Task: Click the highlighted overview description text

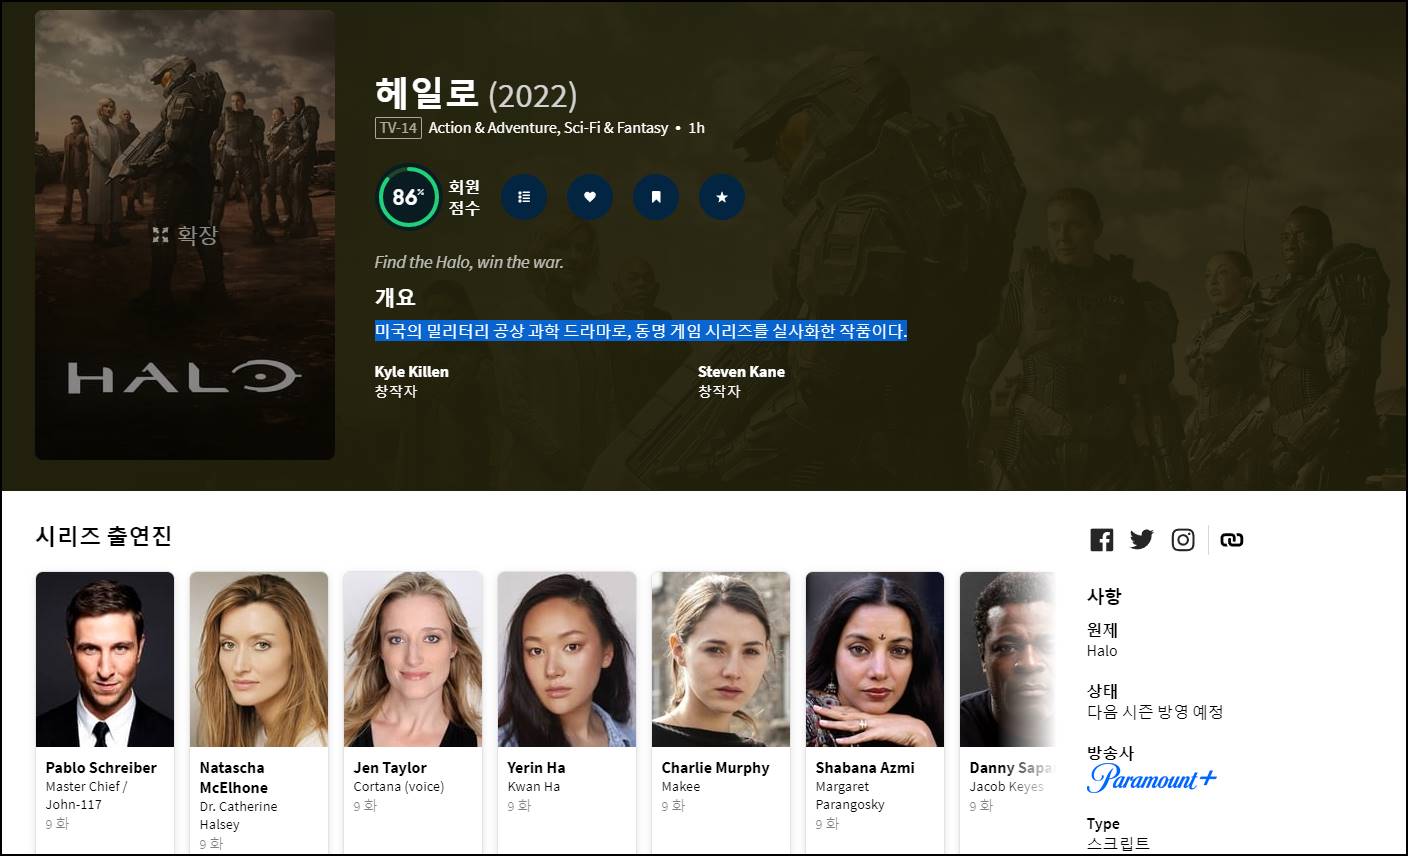Action: point(641,331)
